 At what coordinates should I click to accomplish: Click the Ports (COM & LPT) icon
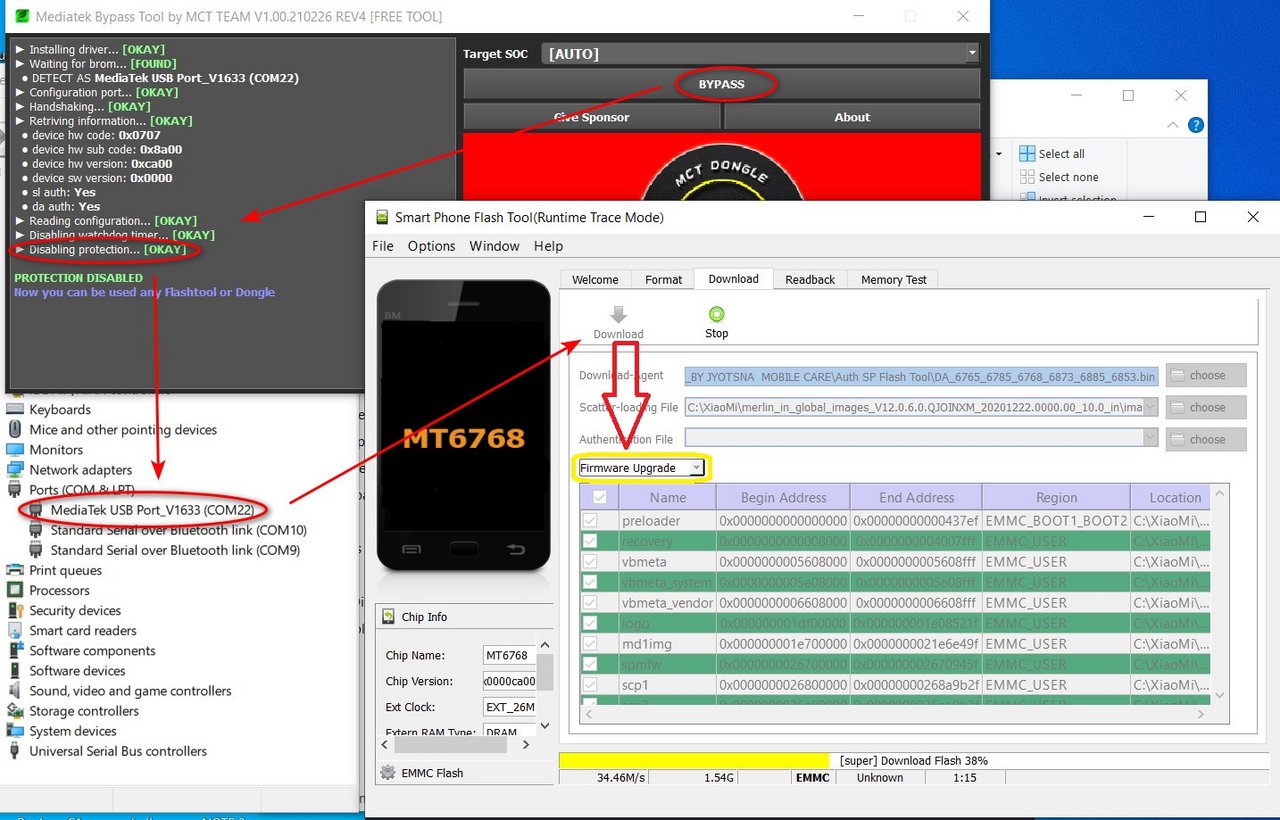click(15, 490)
